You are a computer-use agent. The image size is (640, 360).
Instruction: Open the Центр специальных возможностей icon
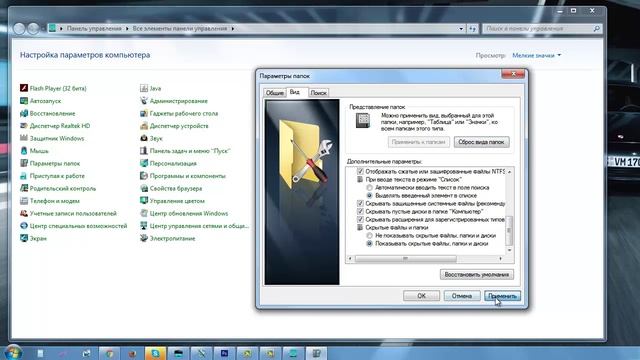click(x=24, y=226)
